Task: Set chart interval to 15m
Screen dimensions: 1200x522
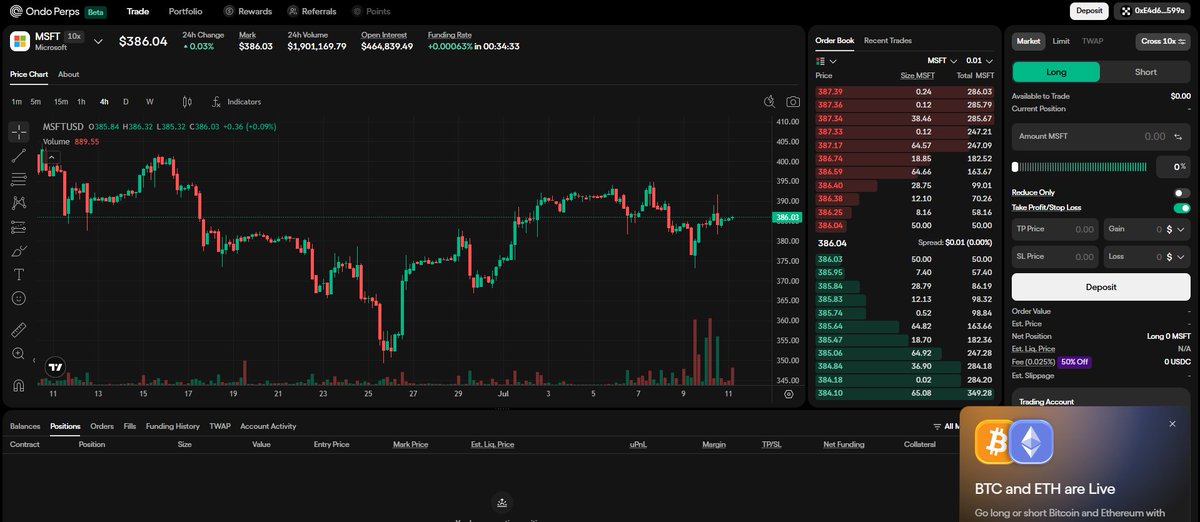Action: [x=61, y=102]
